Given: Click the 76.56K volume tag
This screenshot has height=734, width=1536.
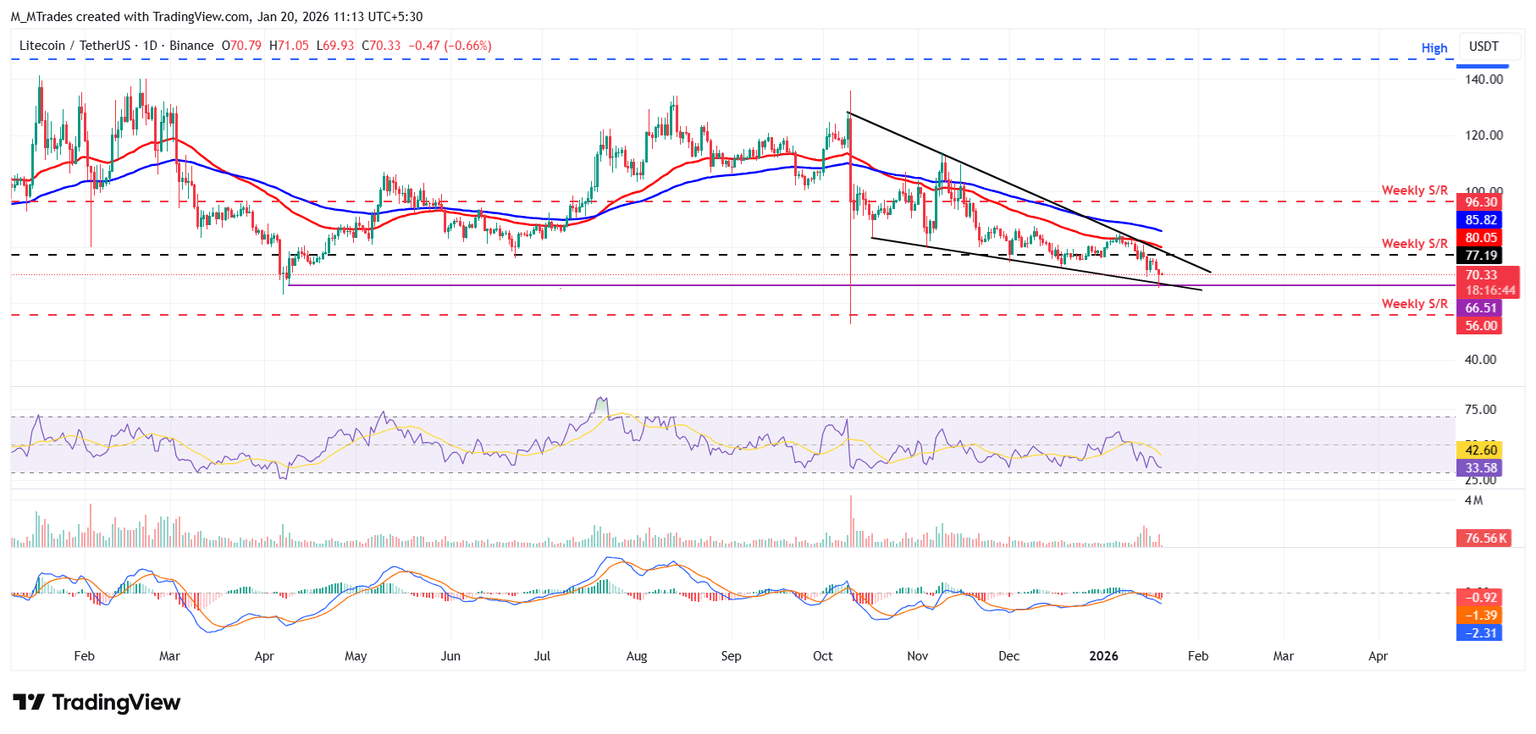Looking at the screenshot, I should (x=1484, y=538).
